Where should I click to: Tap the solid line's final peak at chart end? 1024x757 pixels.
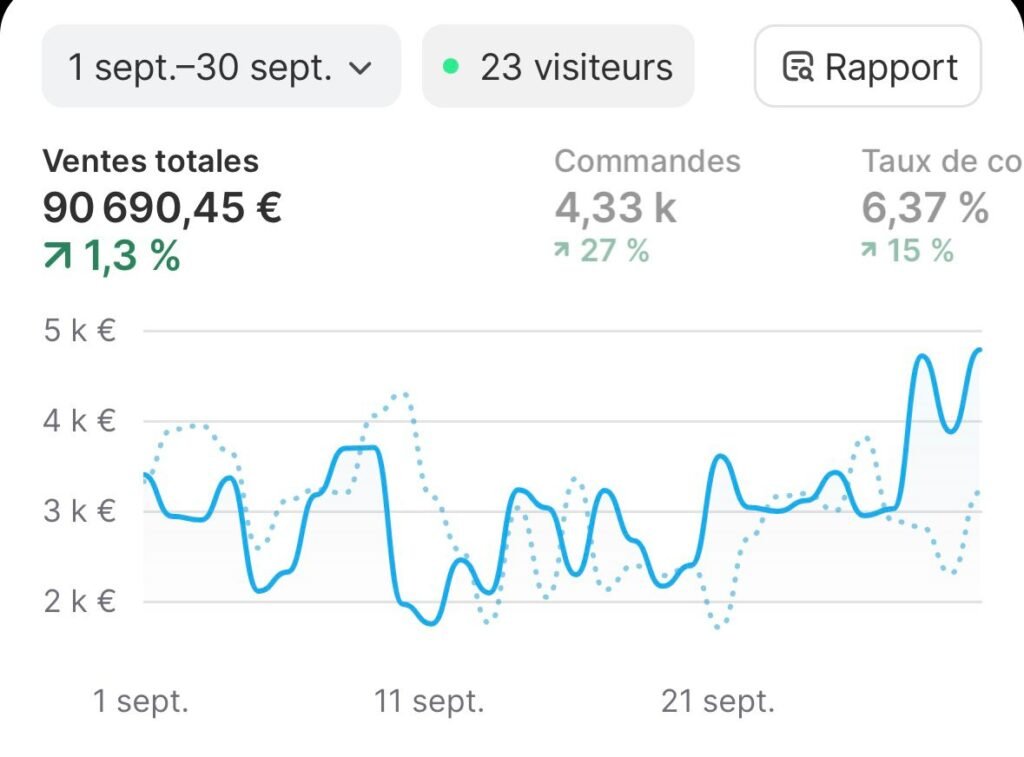coord(978,350)
